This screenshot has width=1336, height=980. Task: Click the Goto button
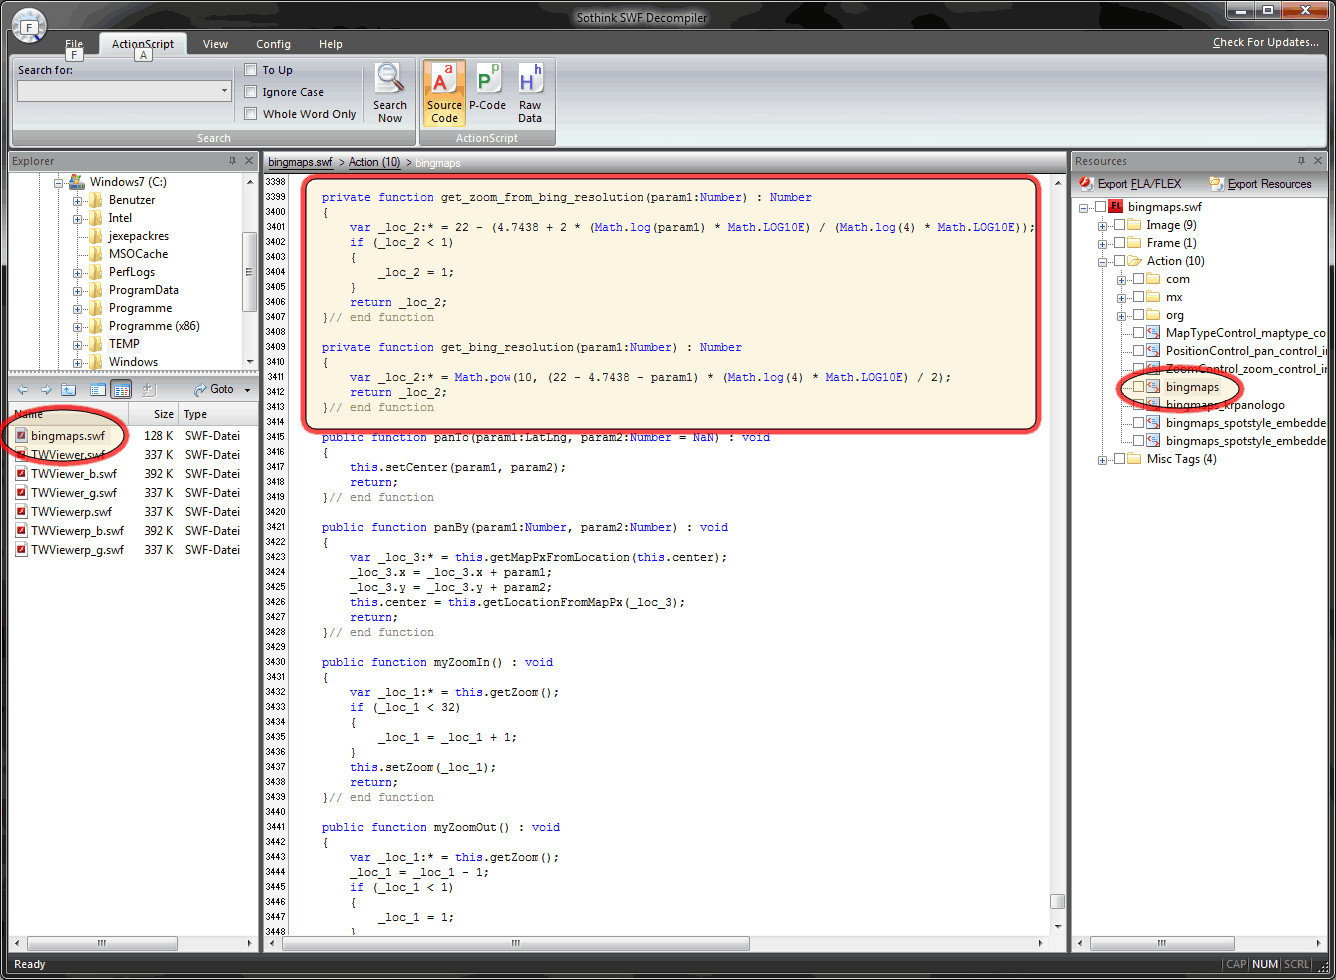[x=214, y=389]
